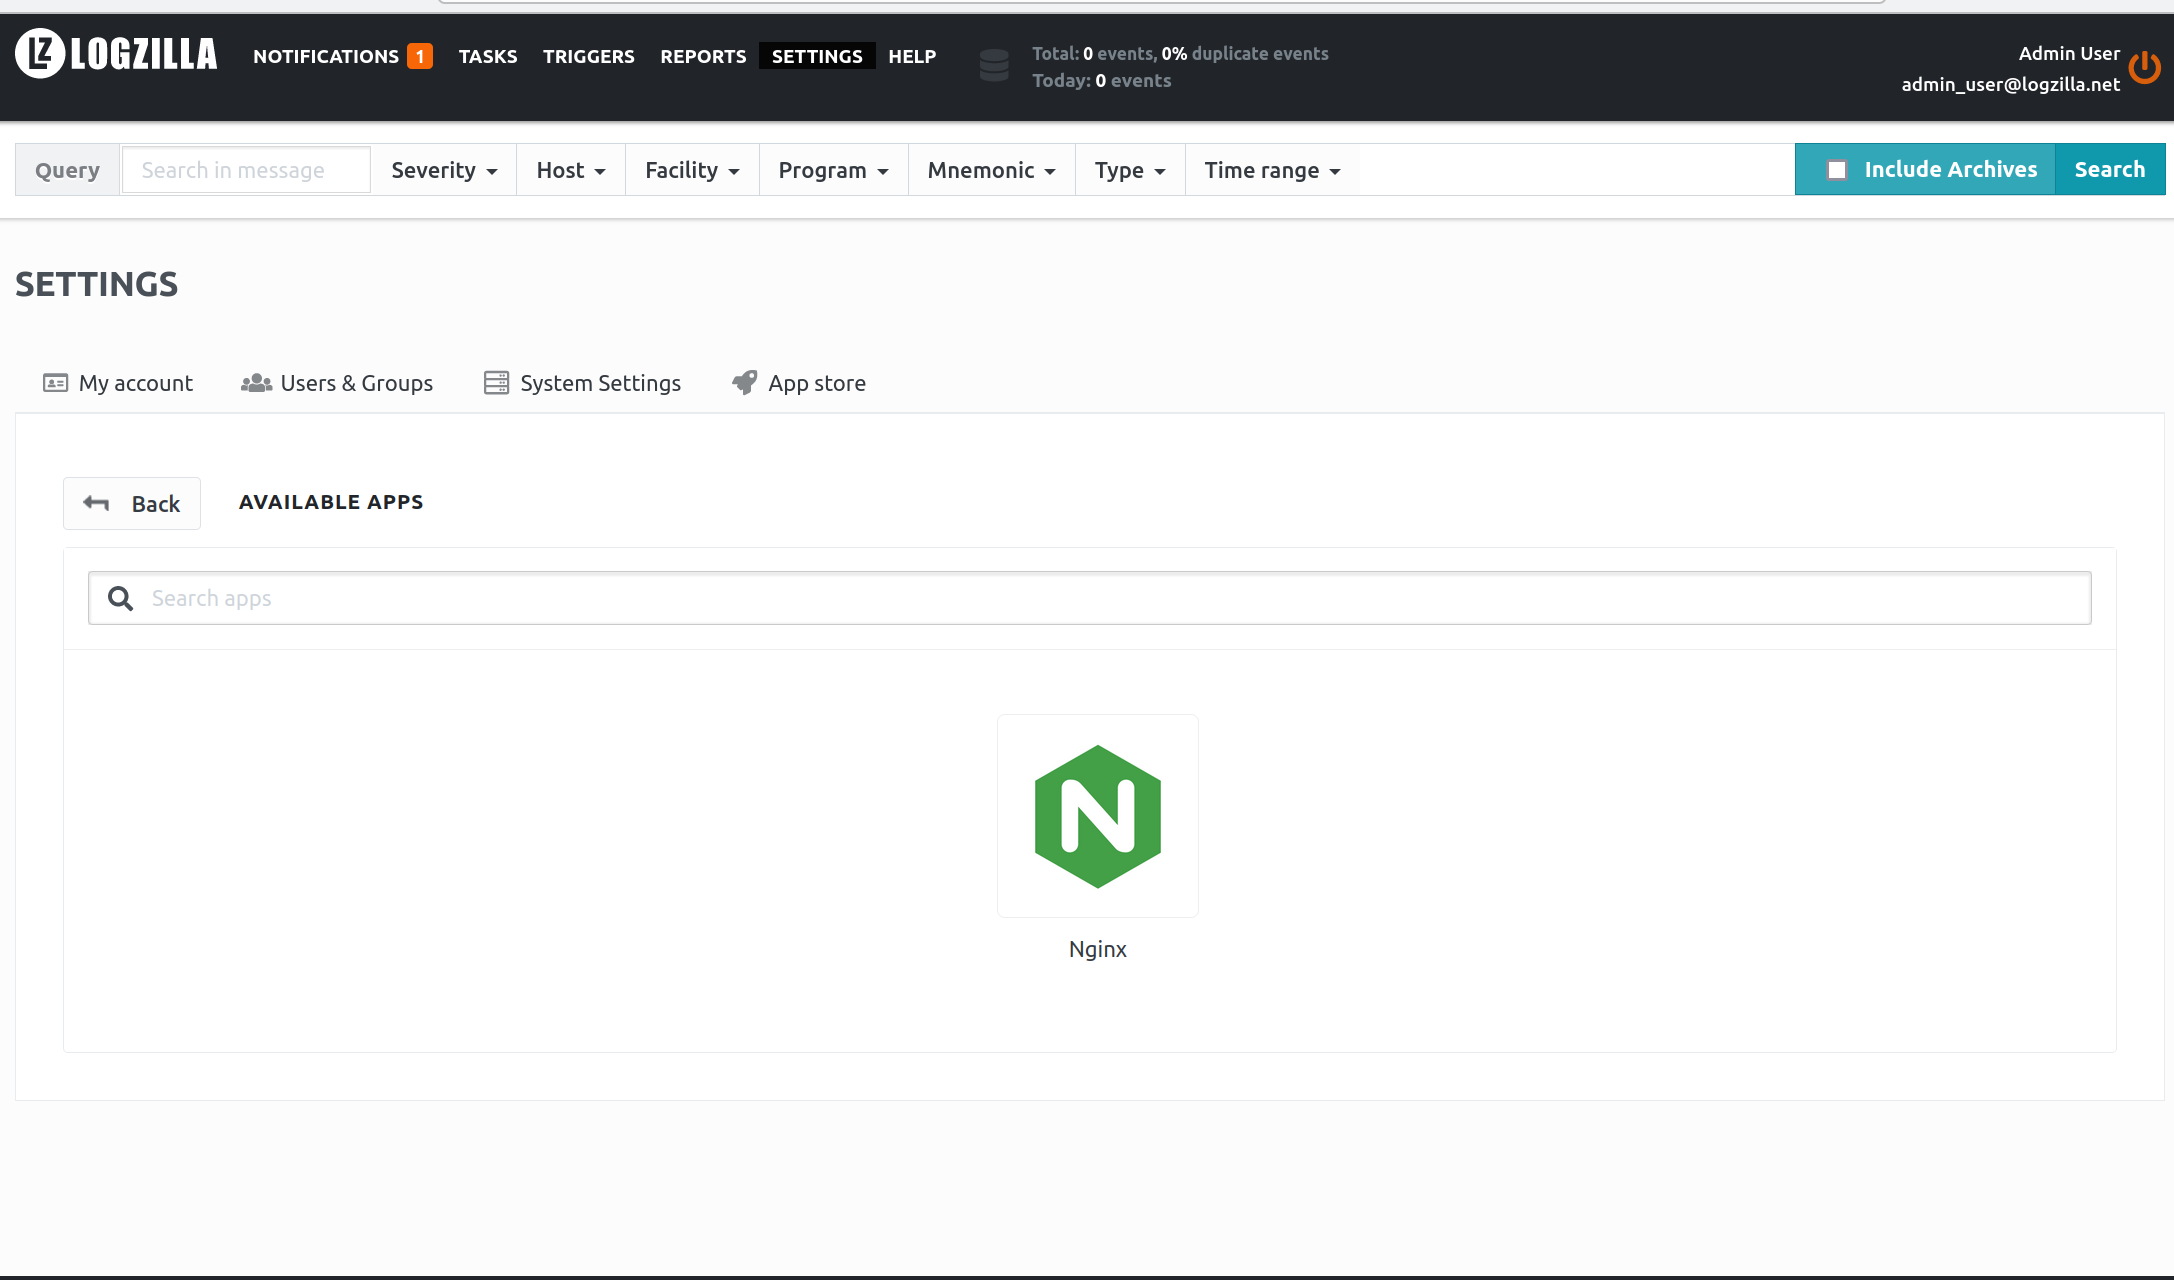The height and width of the screenshot is (1280, 2174).
Task: Click the My account card icon
Action: (55, 383)
